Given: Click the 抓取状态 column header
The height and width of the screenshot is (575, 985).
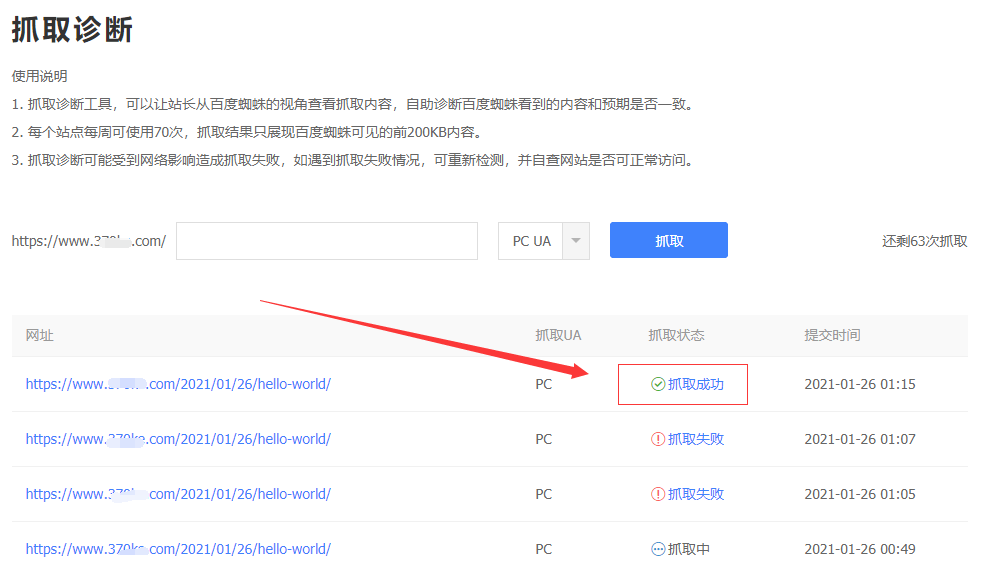Looking at the screenshot, I should 676,335.
